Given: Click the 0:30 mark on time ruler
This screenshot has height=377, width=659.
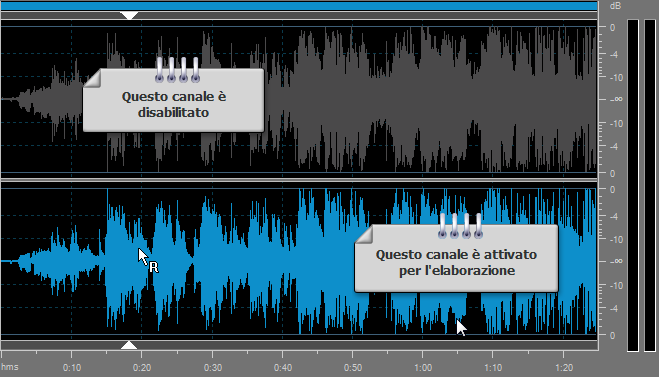Looking at the screenshot, I should click(213, 368).
